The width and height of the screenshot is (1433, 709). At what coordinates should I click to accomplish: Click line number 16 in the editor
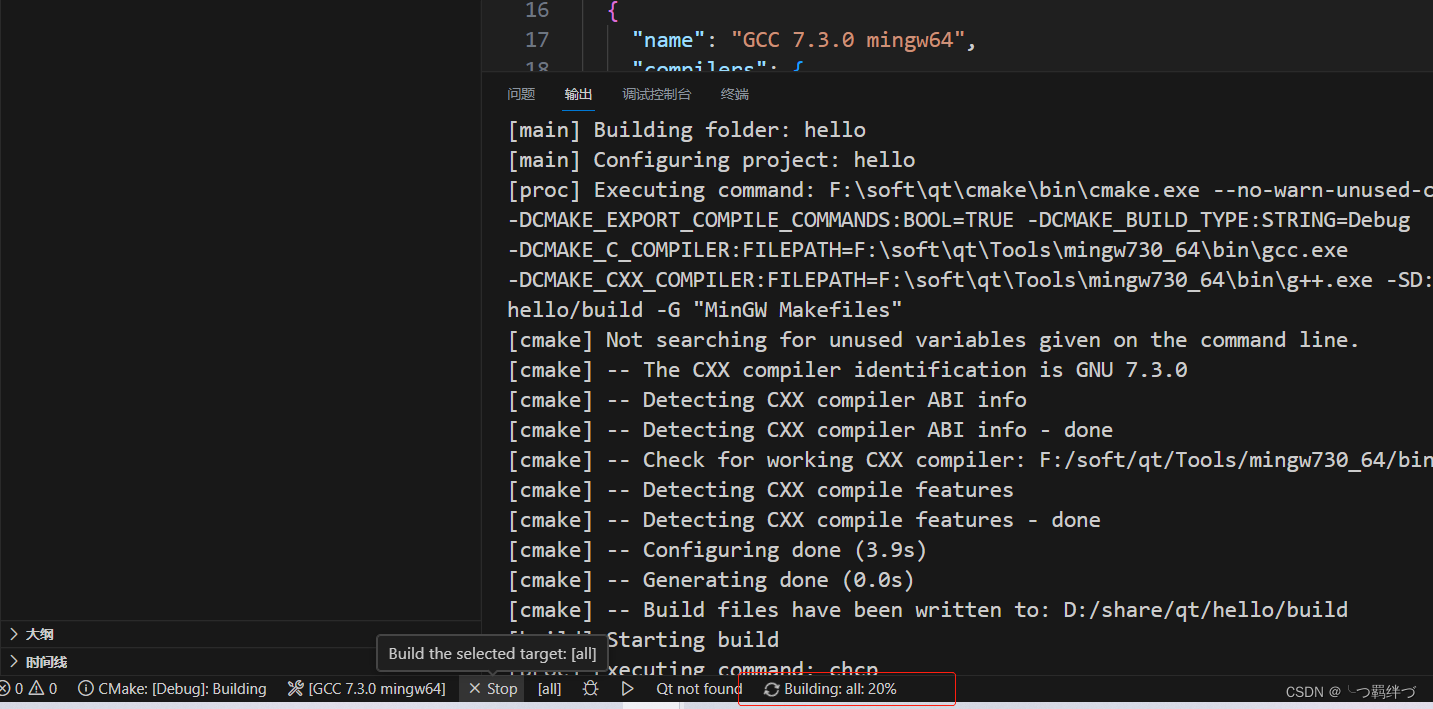coord(537,10)
